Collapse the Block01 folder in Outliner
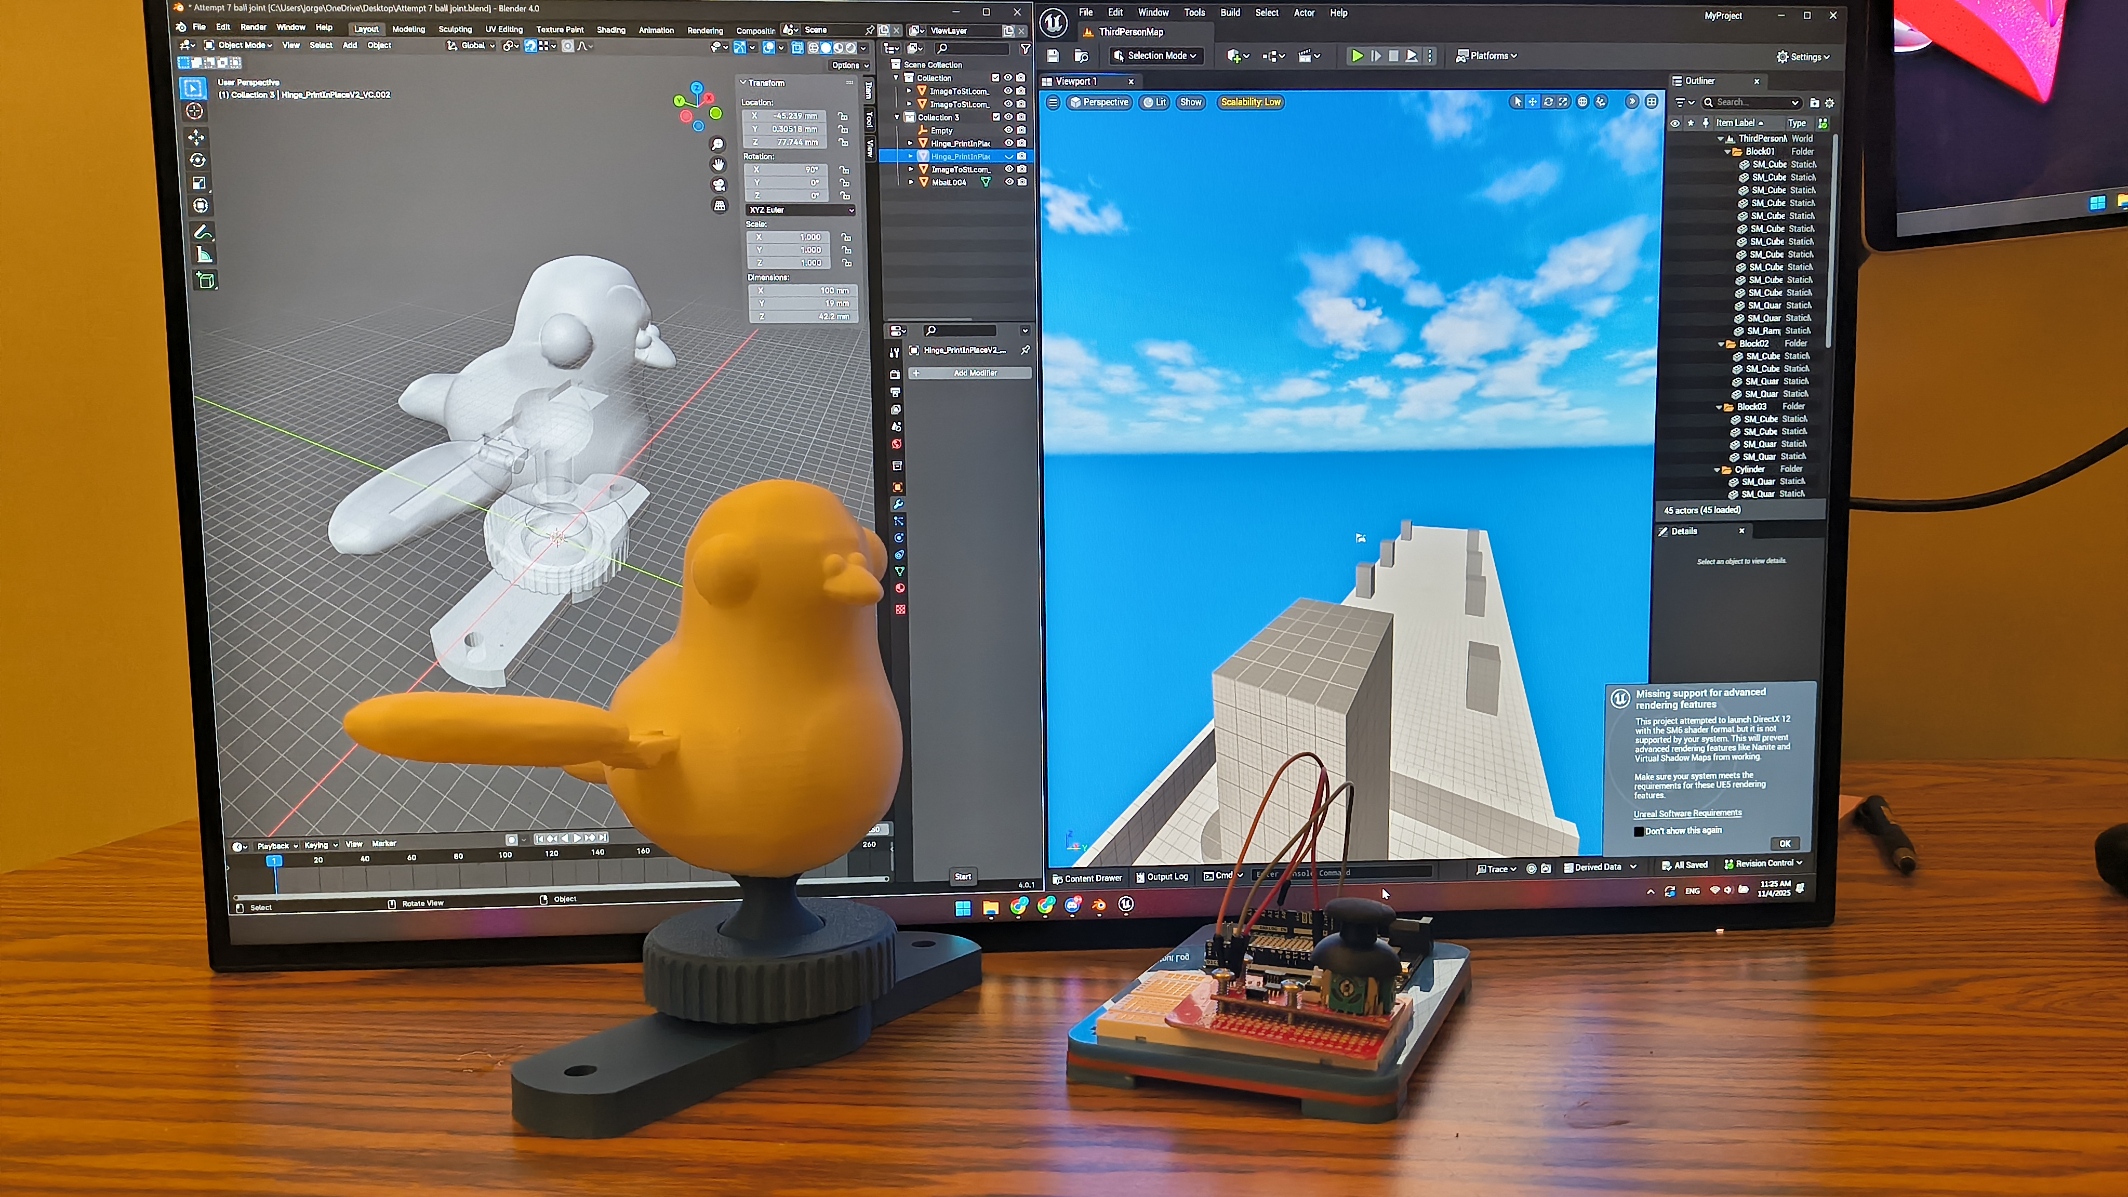This screenshot has width=2128, height=1197. pos(1727,152)
